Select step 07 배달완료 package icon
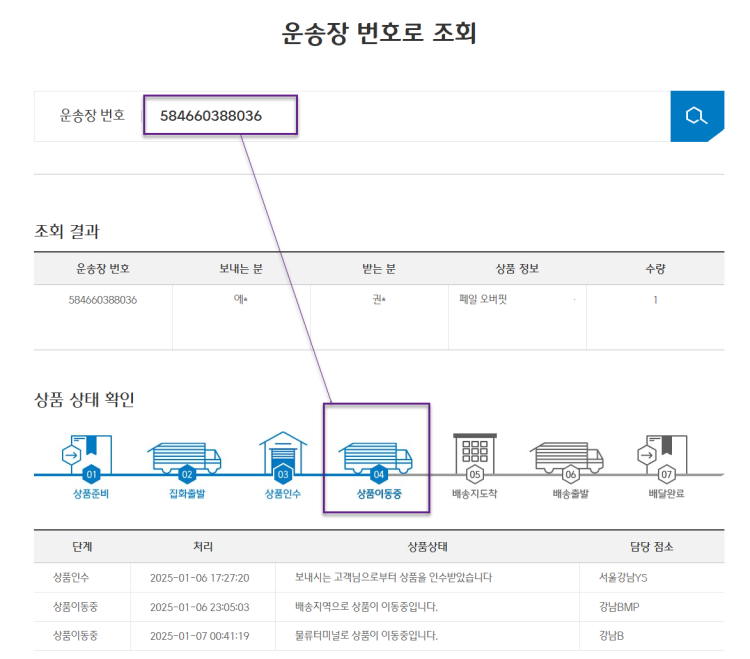Viewport: 750px width, 659px height. coord(662,457)
